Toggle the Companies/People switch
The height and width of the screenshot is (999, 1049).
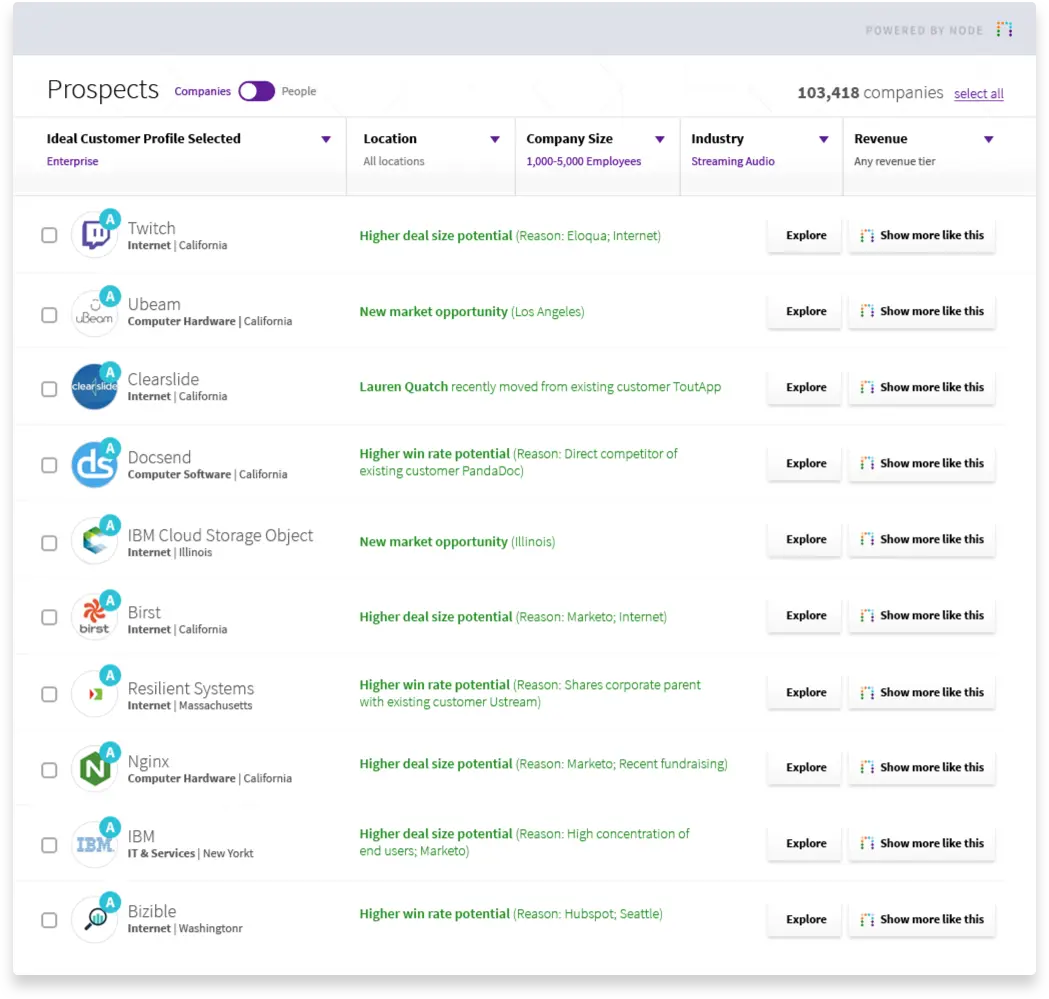[x=256, y=91]
